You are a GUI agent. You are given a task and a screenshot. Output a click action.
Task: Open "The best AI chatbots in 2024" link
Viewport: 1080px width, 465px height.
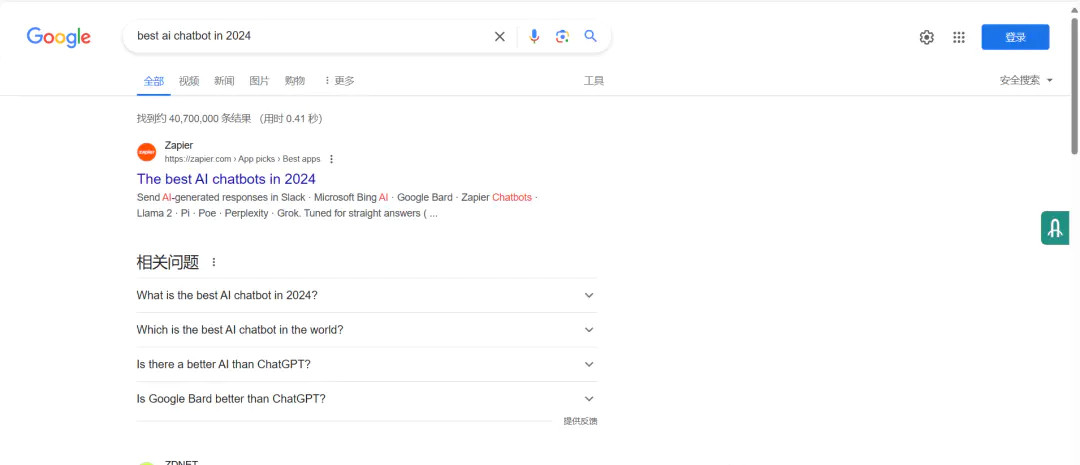pyautogui.click(x=226, y=179)
